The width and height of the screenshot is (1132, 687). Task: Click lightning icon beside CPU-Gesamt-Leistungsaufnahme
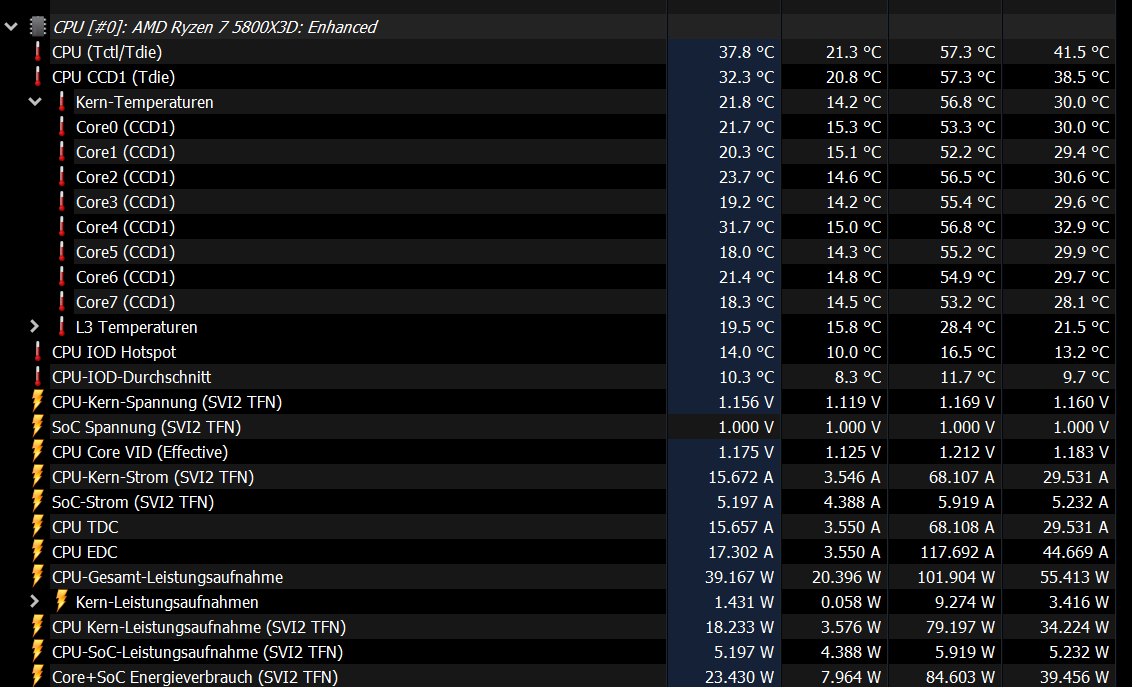[38, 577]
